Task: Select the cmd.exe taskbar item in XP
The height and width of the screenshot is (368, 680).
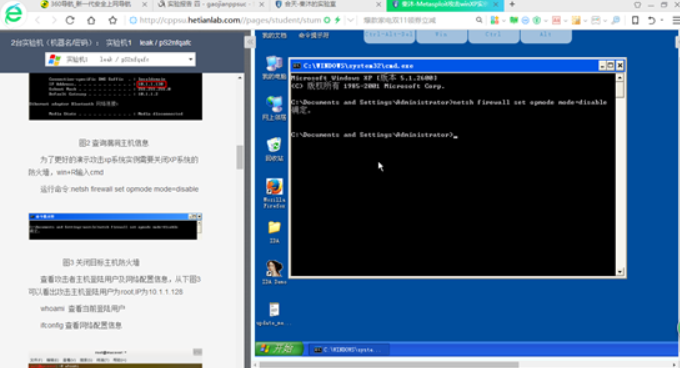Action: pyautogui.click(x=350, y=349)
